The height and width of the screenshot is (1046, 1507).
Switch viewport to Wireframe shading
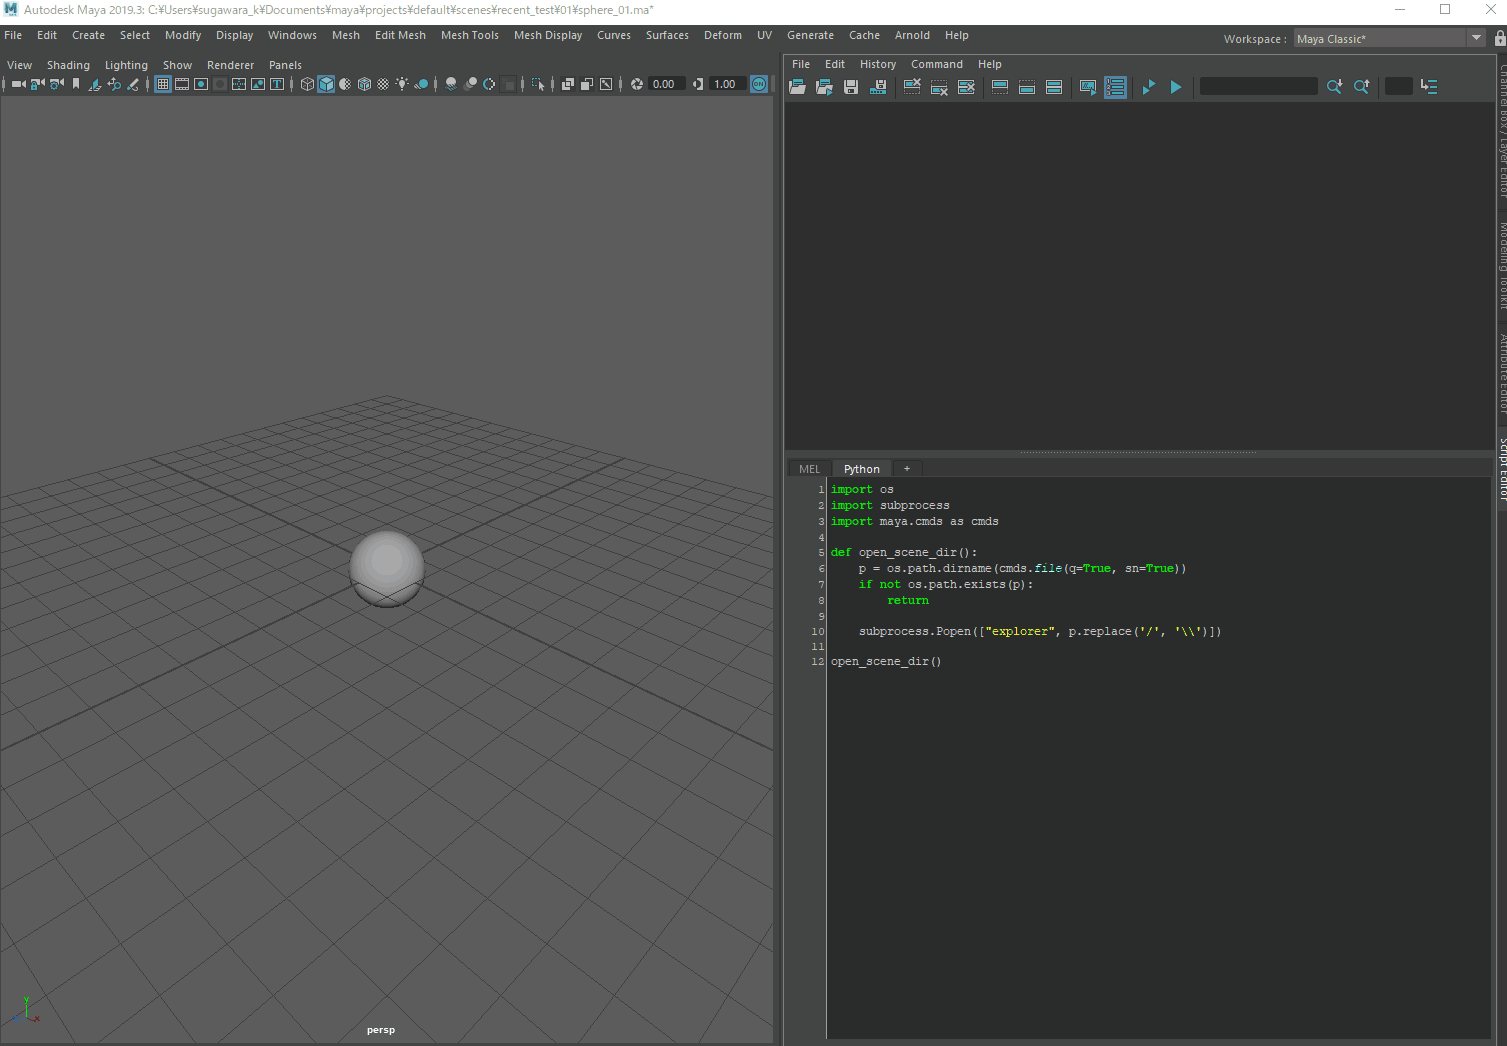coord(307,84)
